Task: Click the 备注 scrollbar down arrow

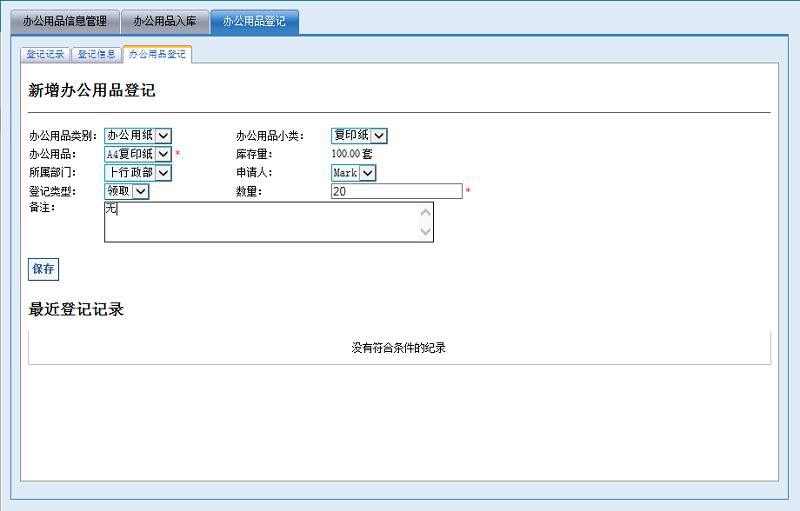Action: click(426, 232)
